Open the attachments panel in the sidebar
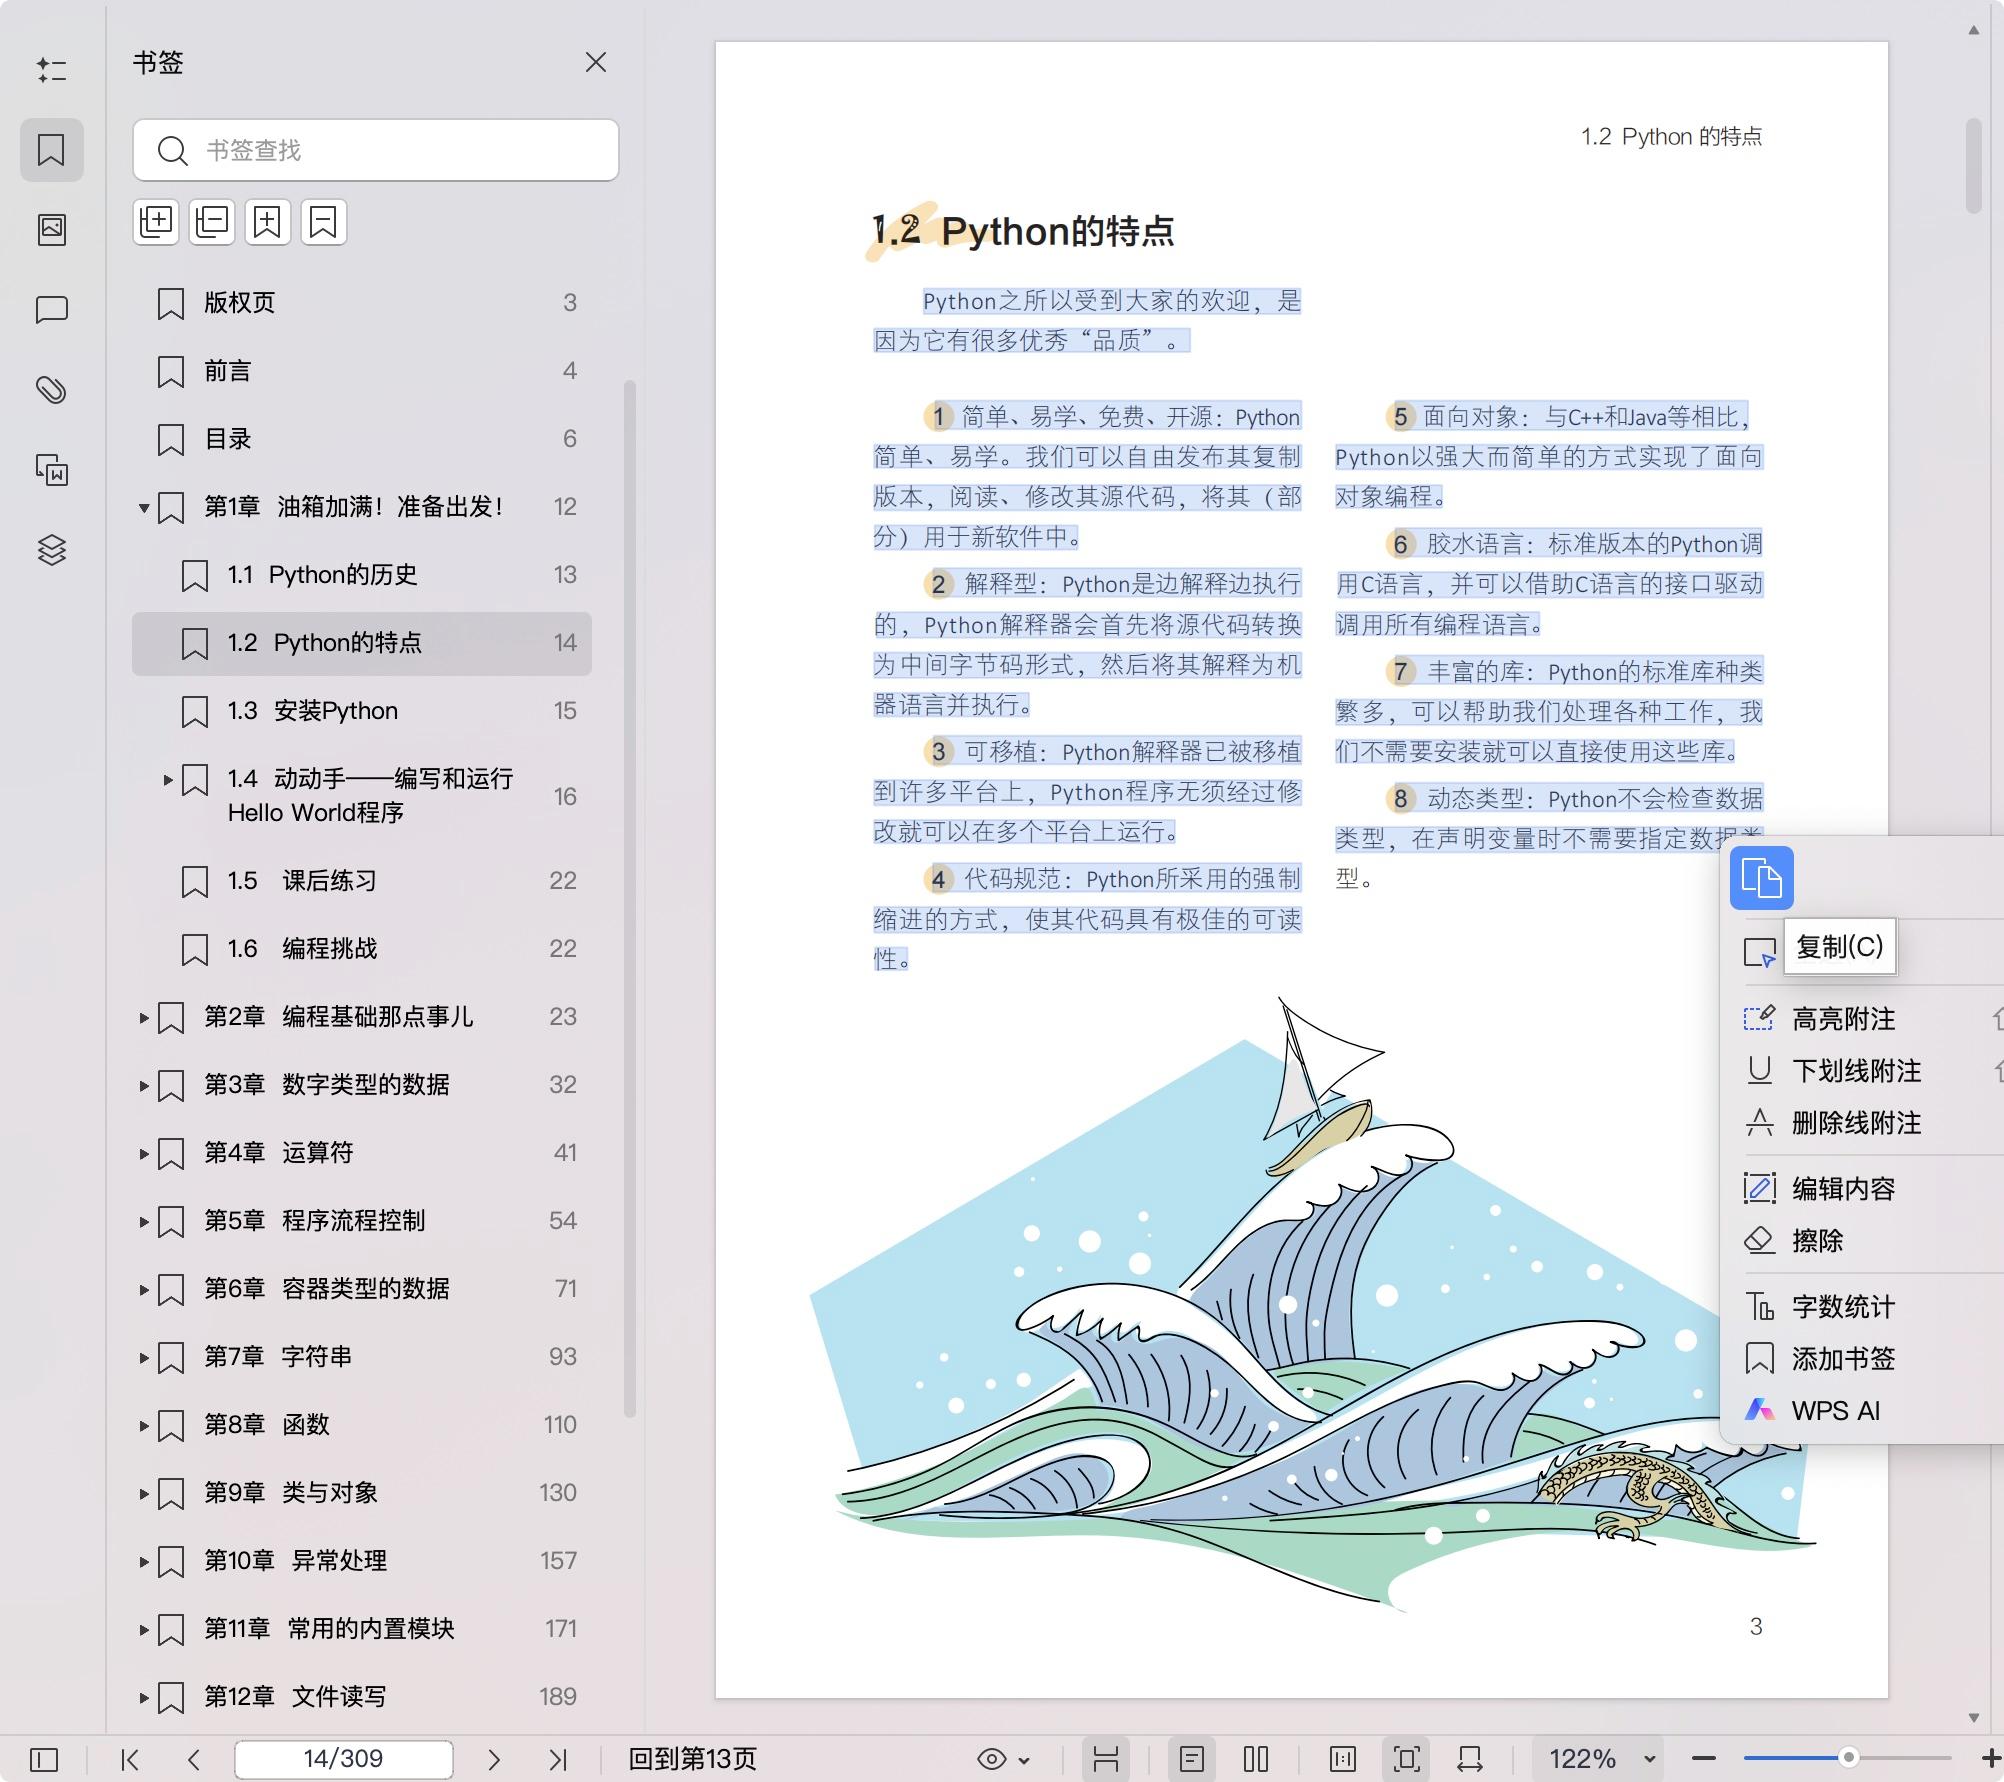The image size is (2004, 1782). (52, 390)
